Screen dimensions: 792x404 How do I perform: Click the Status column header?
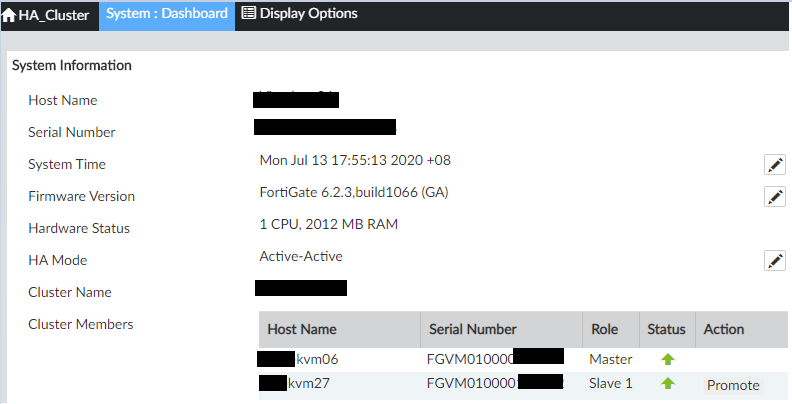pyautogui.click(x=666, y=329)
